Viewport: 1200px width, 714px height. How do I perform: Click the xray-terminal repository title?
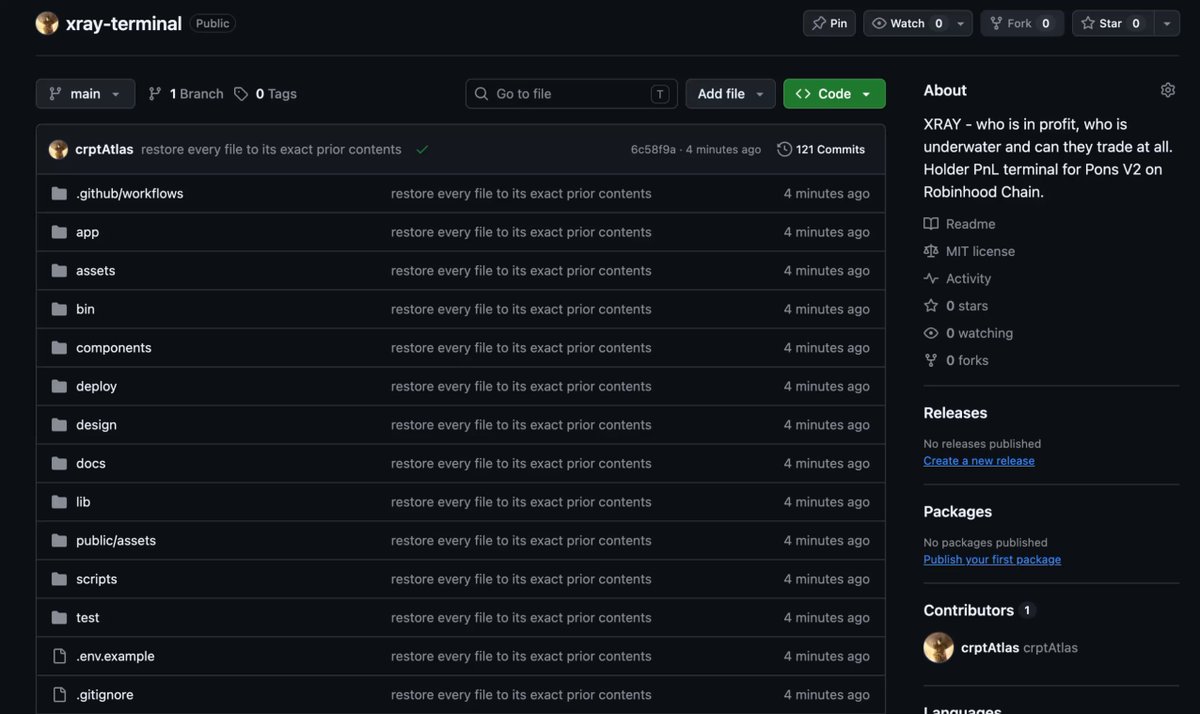[124, 24]
